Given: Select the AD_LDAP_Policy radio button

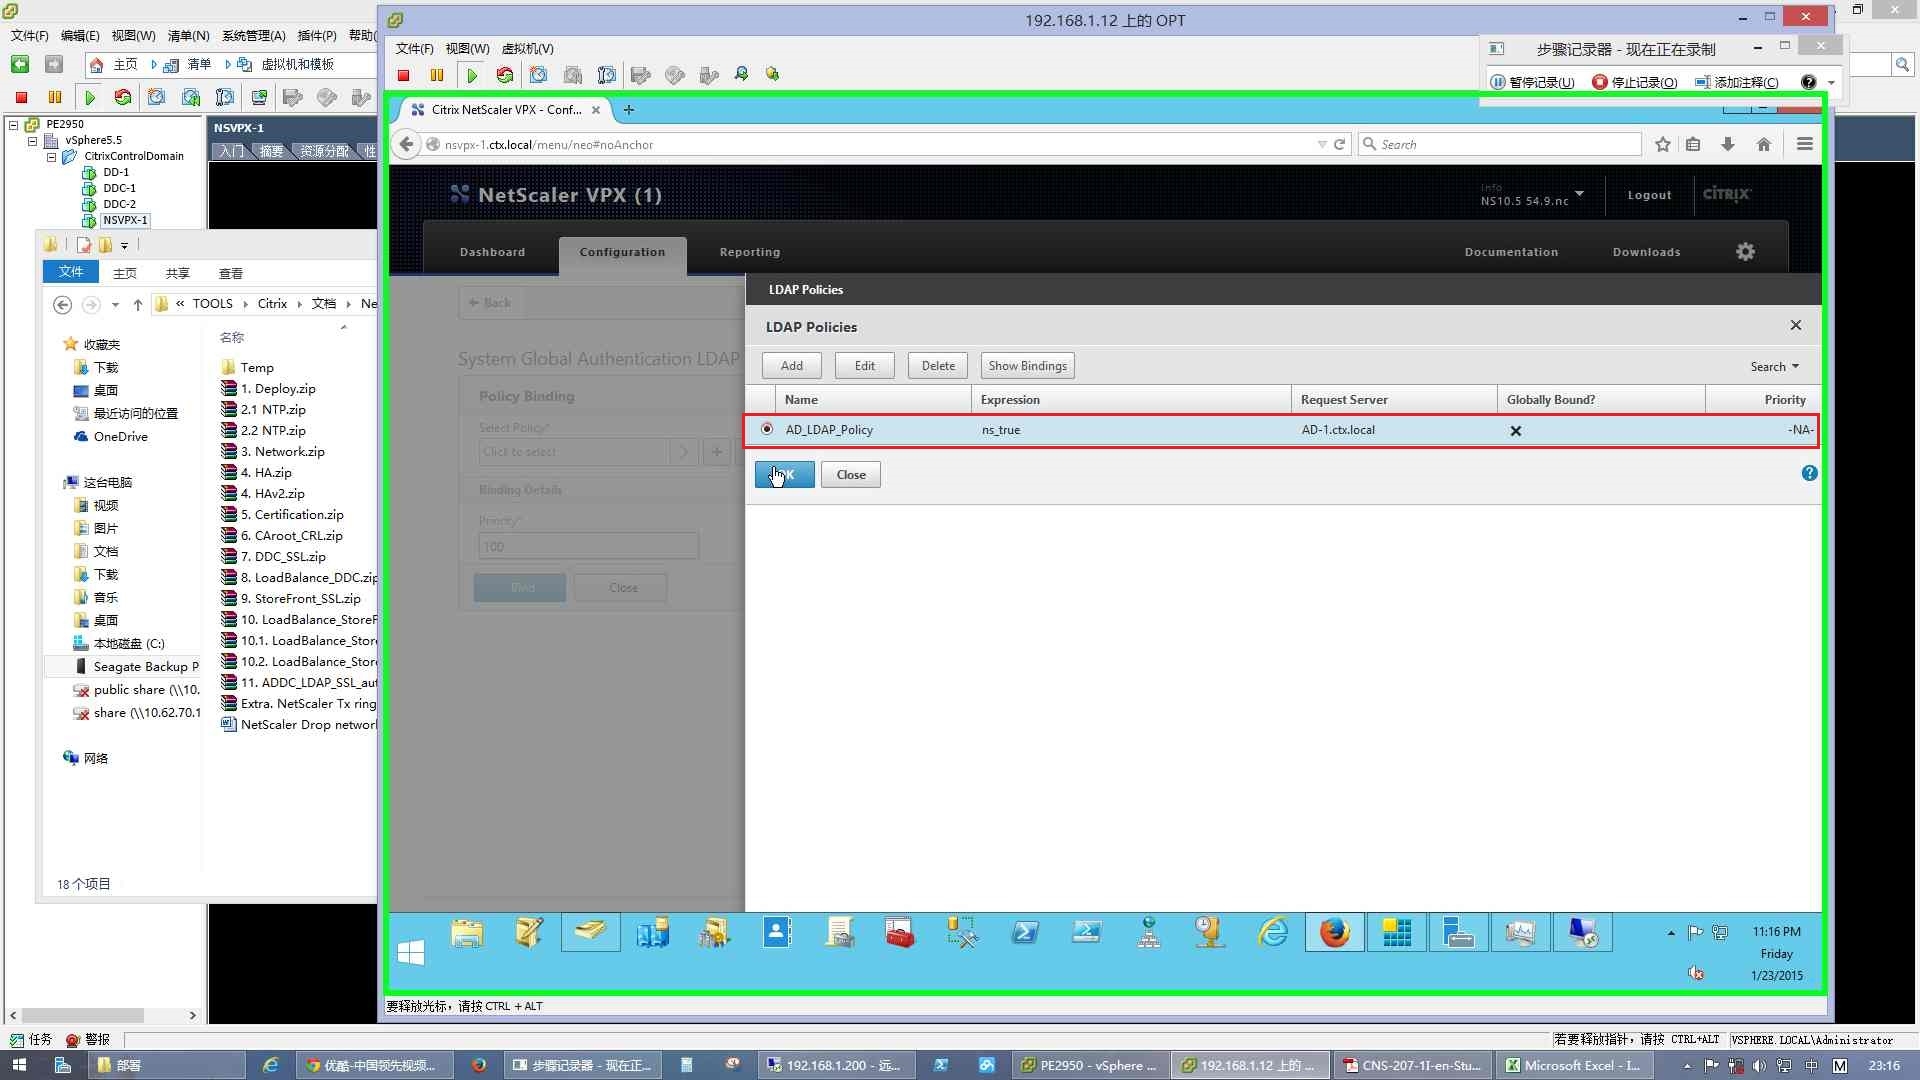Looking at the screenshot, I should point(767,429).
